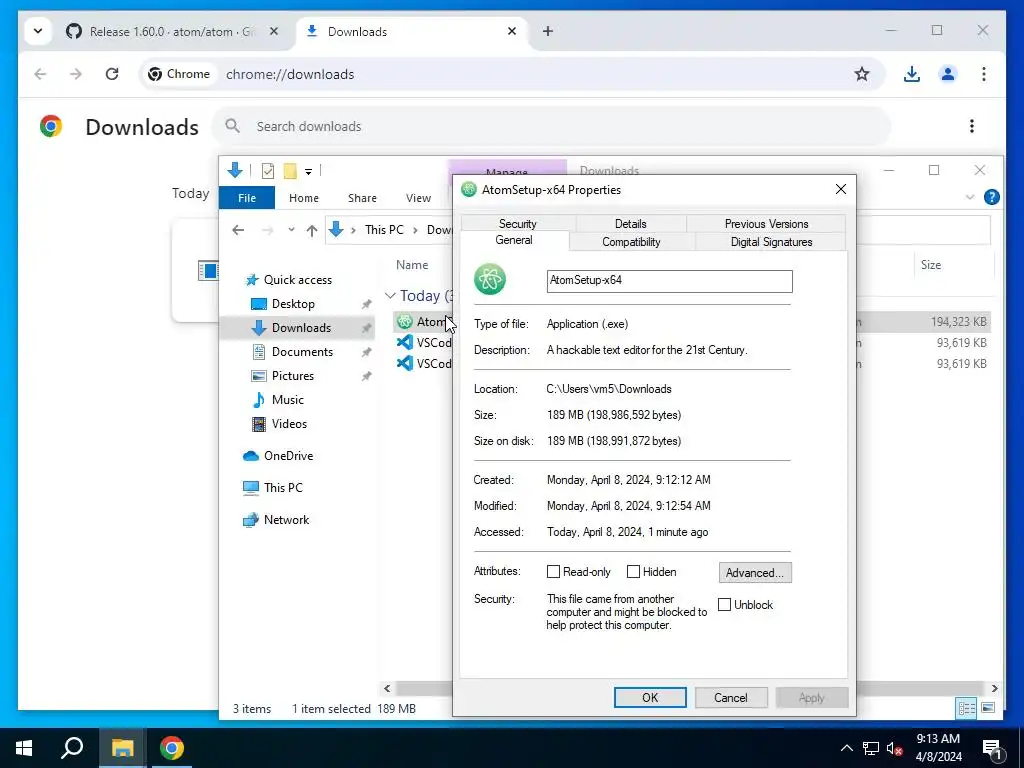Select the AtomSetup file in the list
The image size is (1024, 768).
(x=424, y=321)
